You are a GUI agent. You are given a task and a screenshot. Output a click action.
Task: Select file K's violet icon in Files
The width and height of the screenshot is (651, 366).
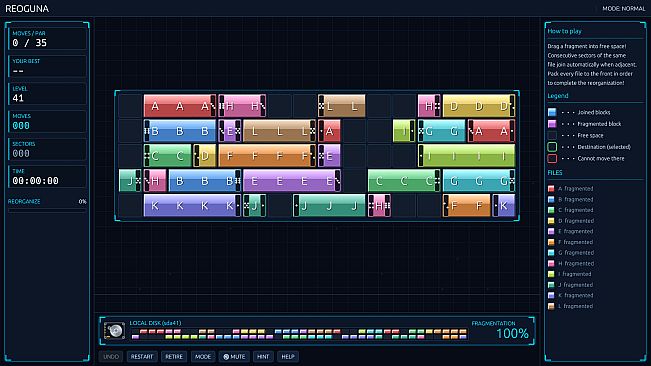click(x=551, y=295)
